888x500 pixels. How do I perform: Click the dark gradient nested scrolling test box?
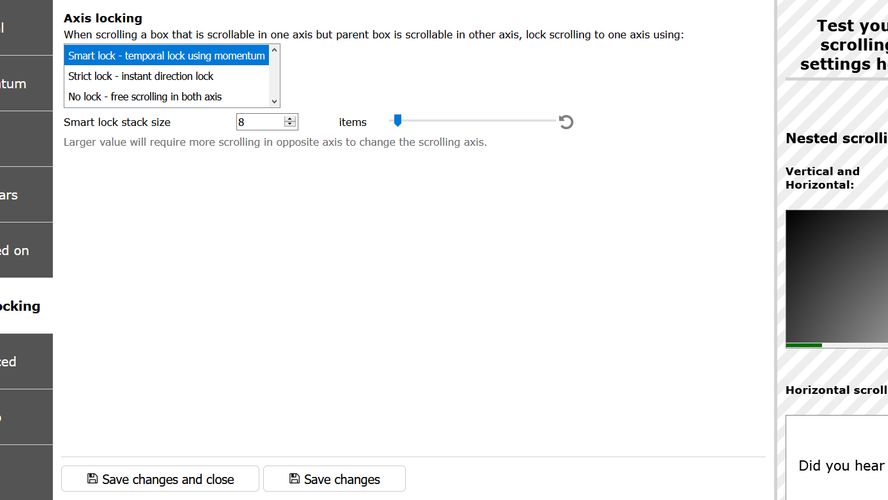pos(836,275)
